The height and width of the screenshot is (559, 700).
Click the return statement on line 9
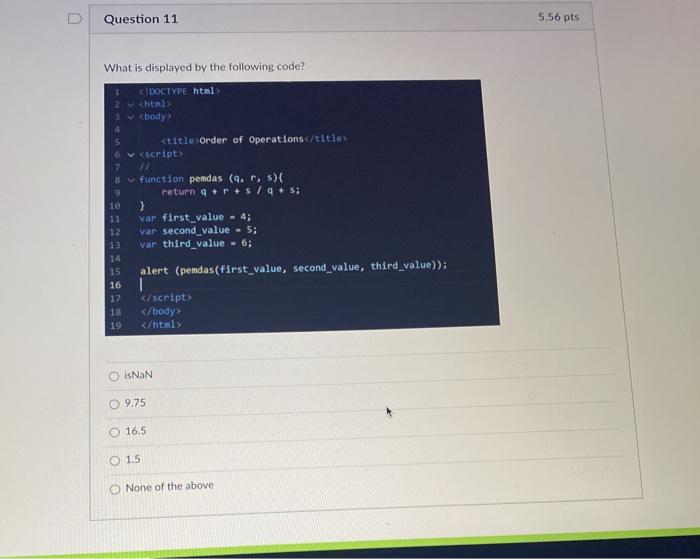[x=231, y=191]
